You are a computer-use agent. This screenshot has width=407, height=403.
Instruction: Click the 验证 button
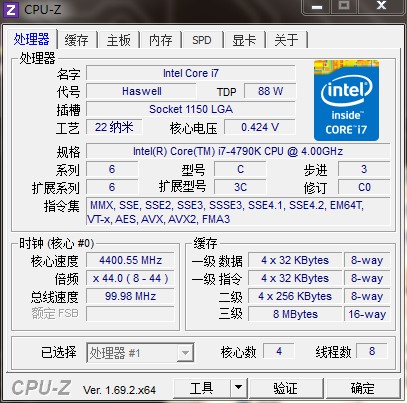(286, 388)
